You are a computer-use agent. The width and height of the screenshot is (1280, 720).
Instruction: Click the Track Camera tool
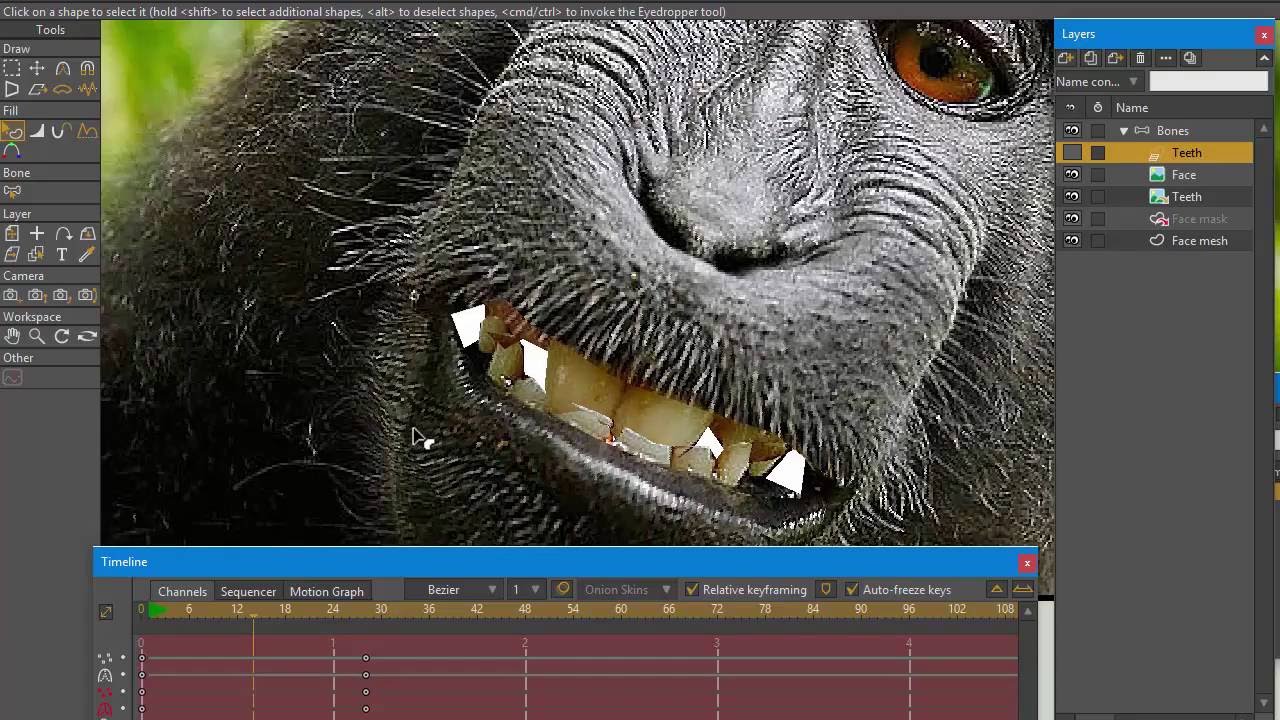pyautogui.click(x=12, y=295)
